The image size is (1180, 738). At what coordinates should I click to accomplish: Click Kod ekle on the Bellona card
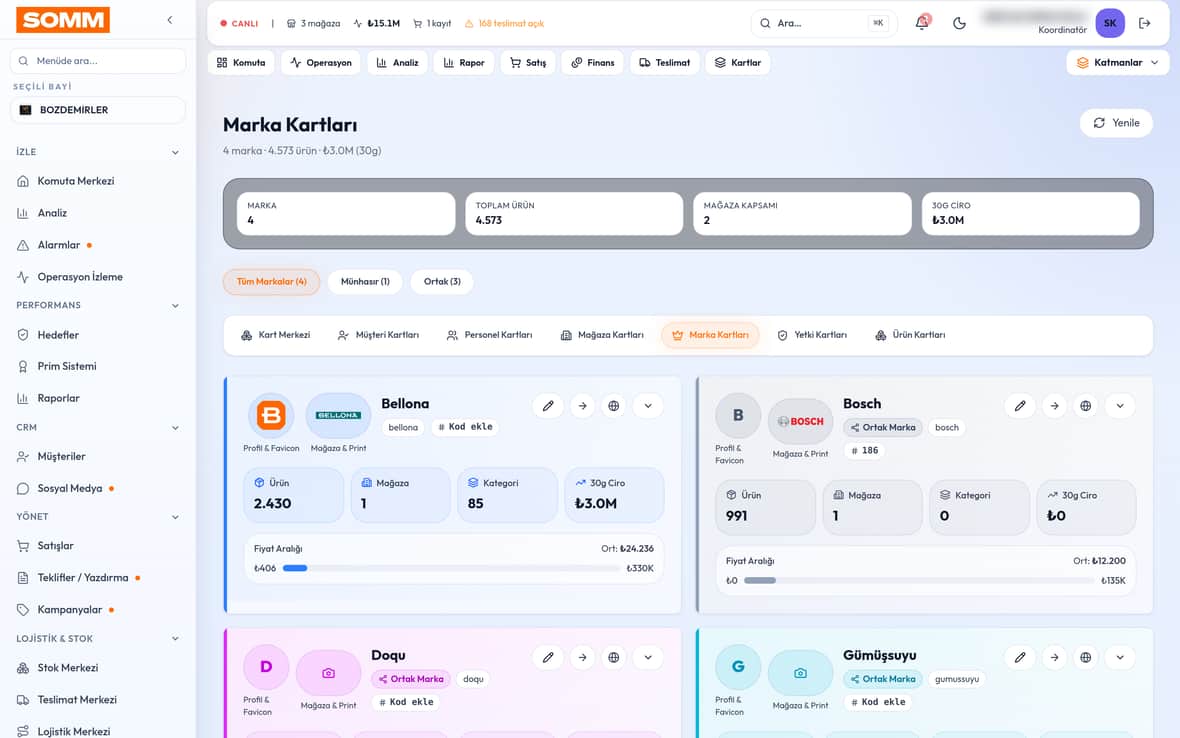pyautogui.click(x=465, y=427)
